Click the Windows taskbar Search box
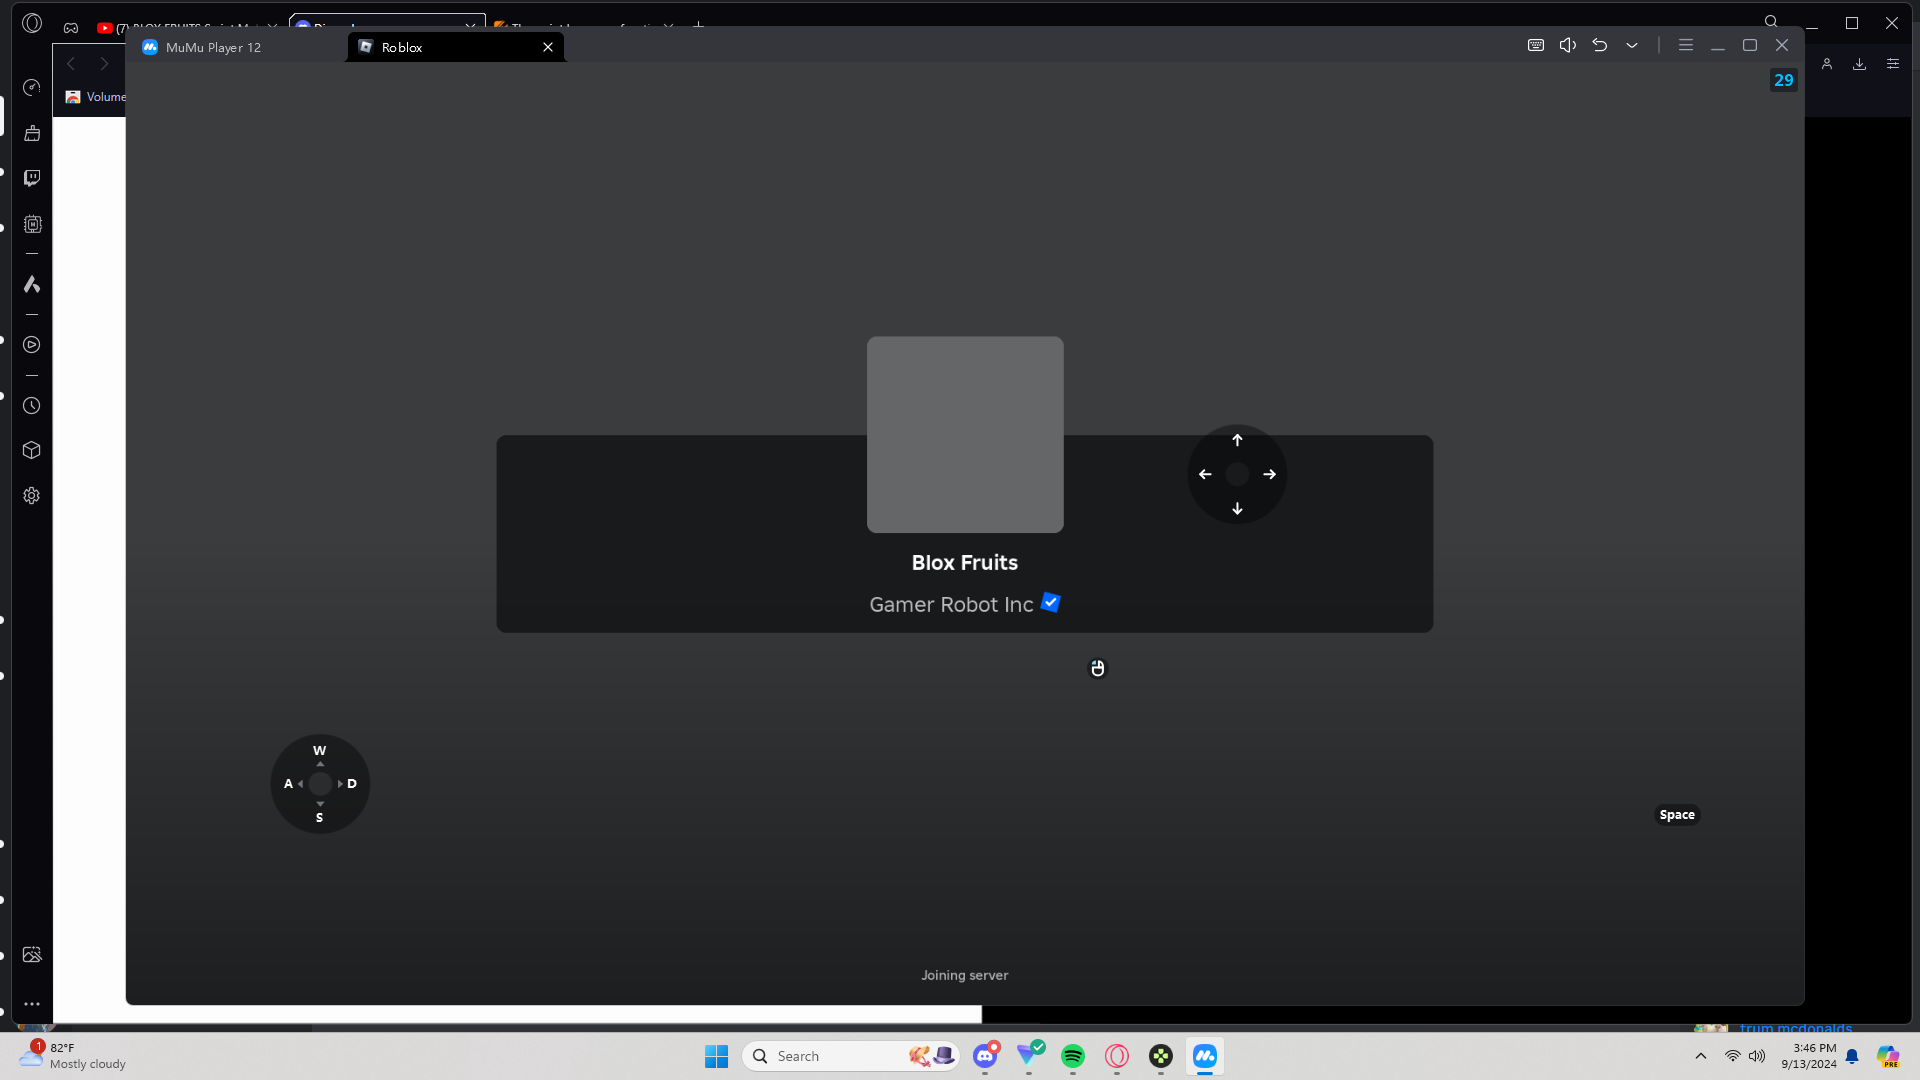1920x1080 pixels. (x=851, y=1056)
